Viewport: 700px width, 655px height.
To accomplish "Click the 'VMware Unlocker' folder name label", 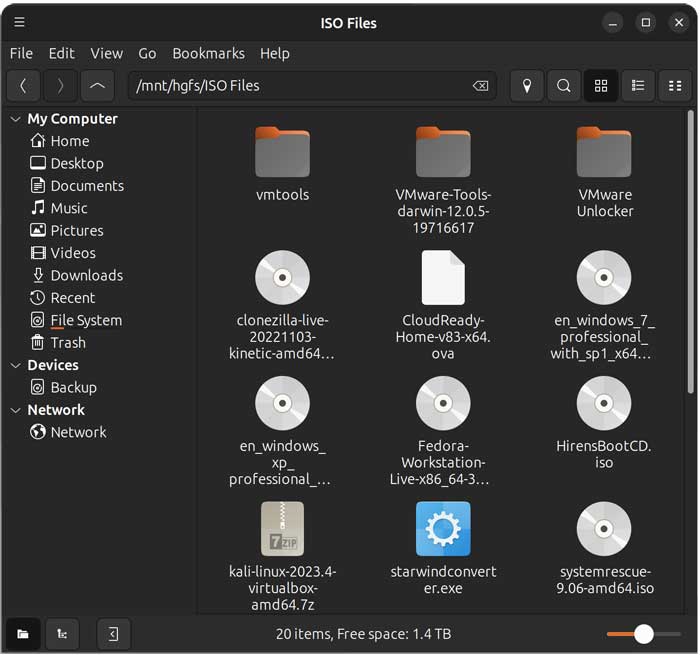I will point(604,203).
